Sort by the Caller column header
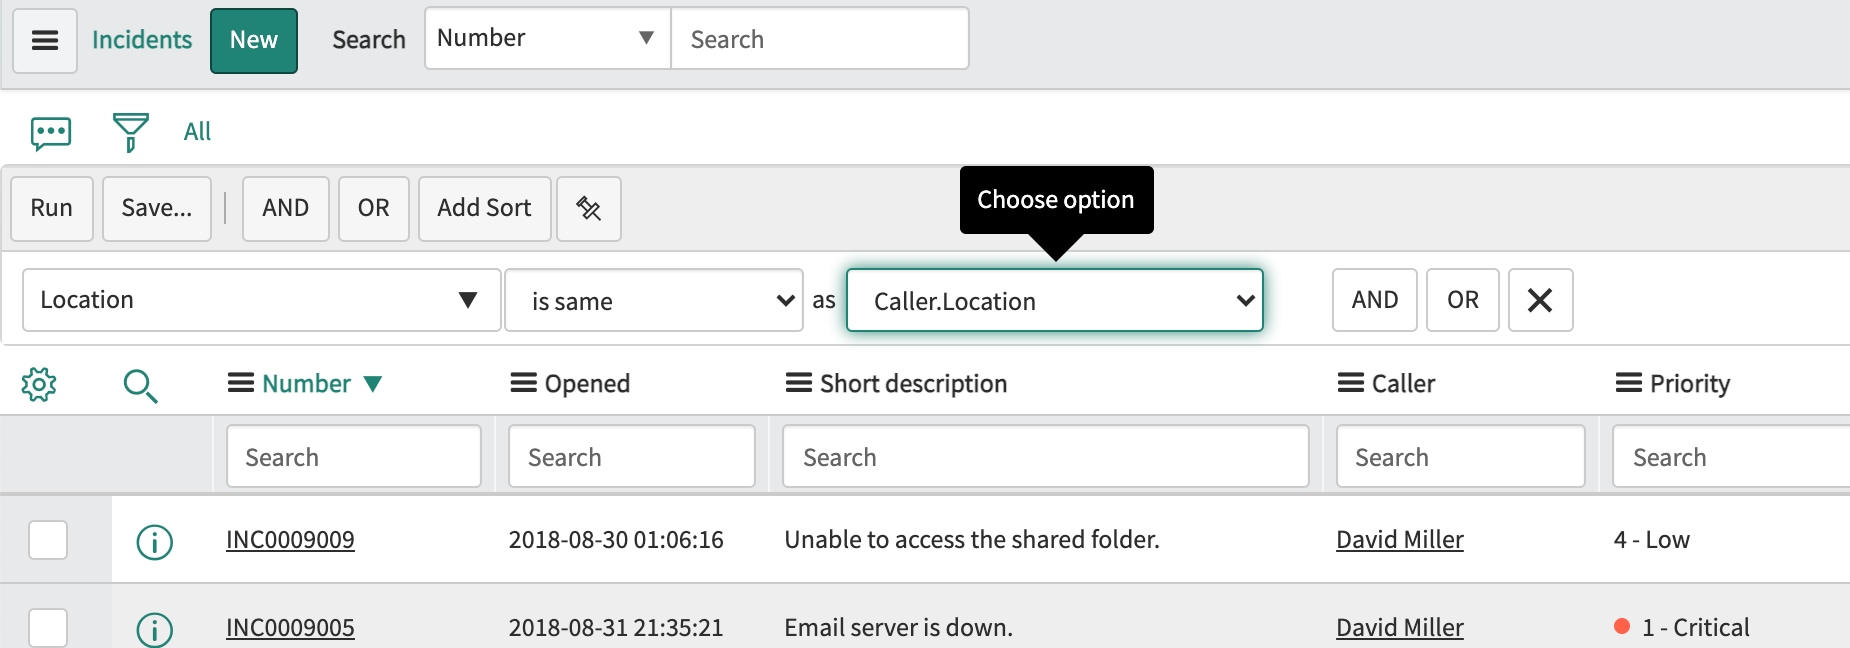 pyautogui.click(x=1403, y=384)
